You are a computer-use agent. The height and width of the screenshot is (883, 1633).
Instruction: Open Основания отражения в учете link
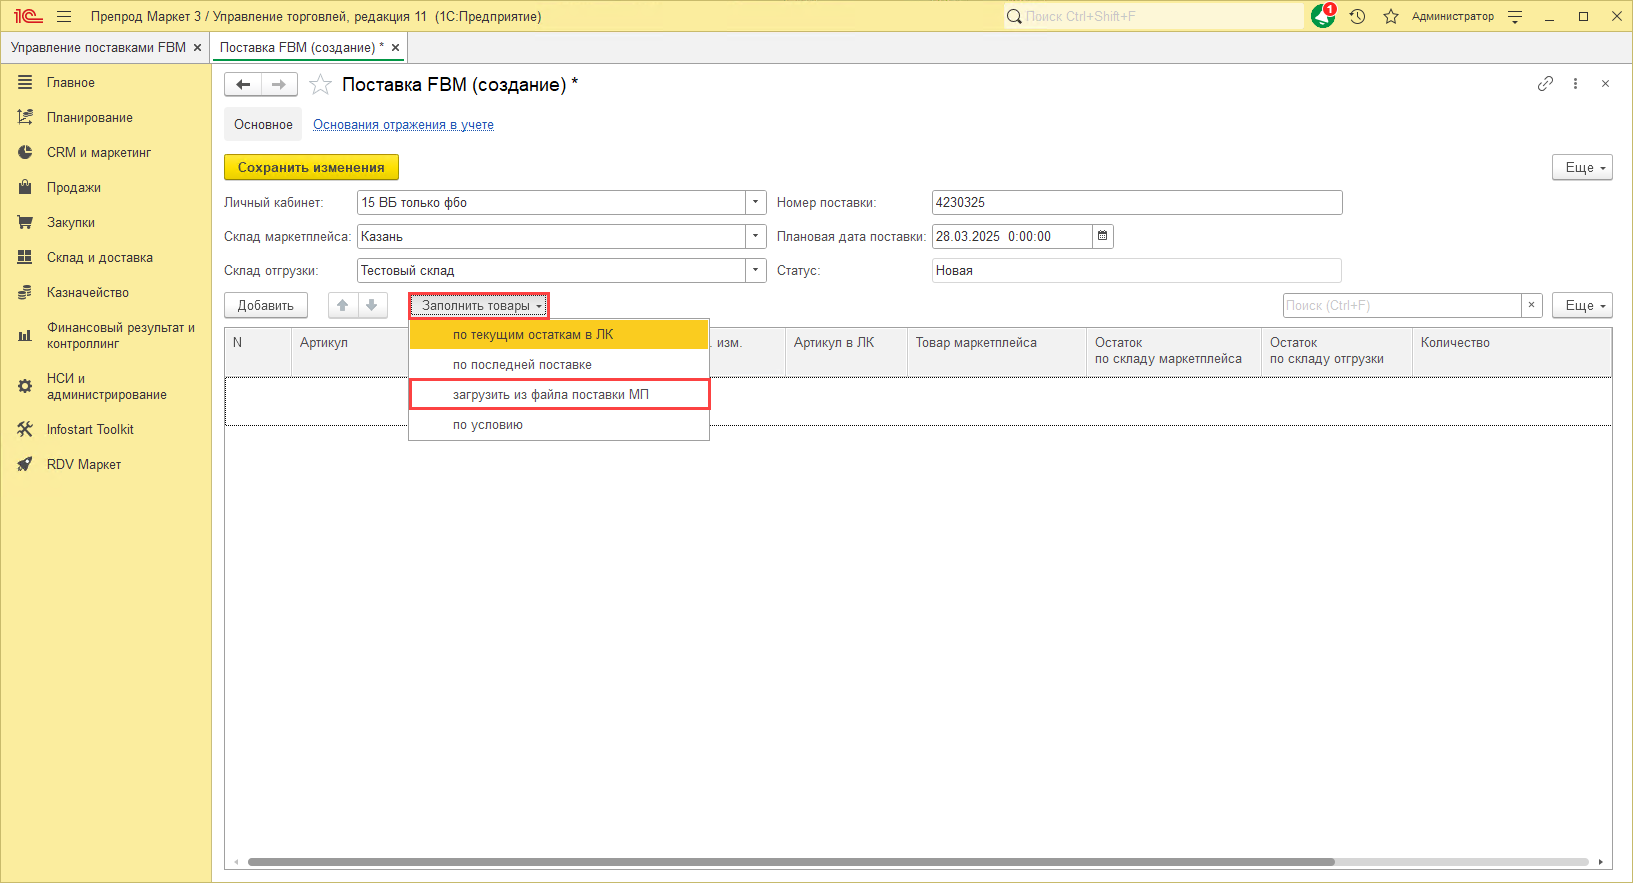pos(403,124)
